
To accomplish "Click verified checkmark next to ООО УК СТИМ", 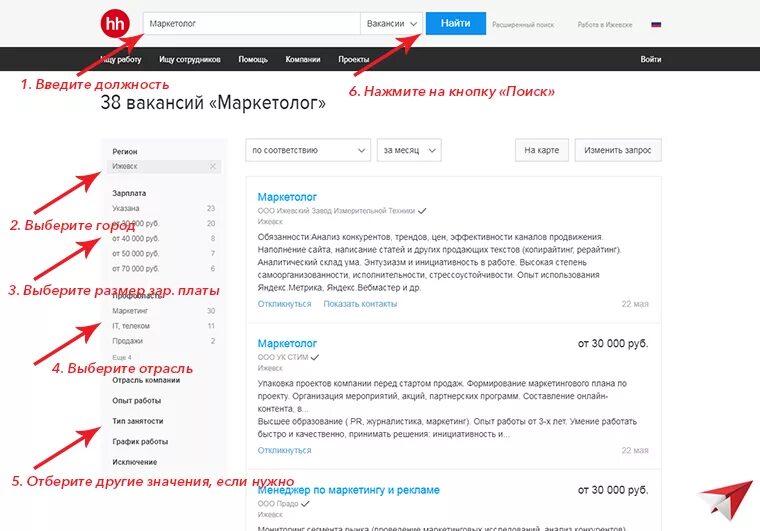I will tap(315, 358).
